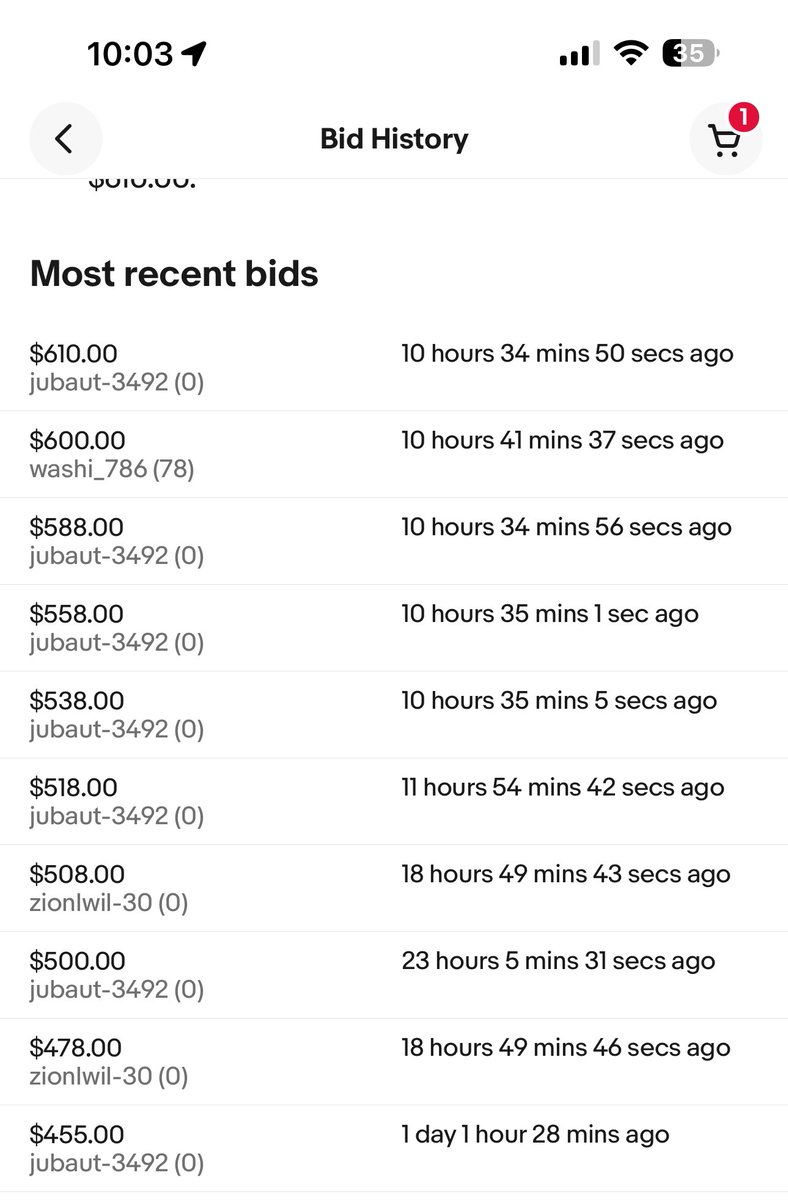The height and width of the screenshot is (1200, 788).
Task: Tap the $500.00 bid from 23 hours ago
Action: 394,976
